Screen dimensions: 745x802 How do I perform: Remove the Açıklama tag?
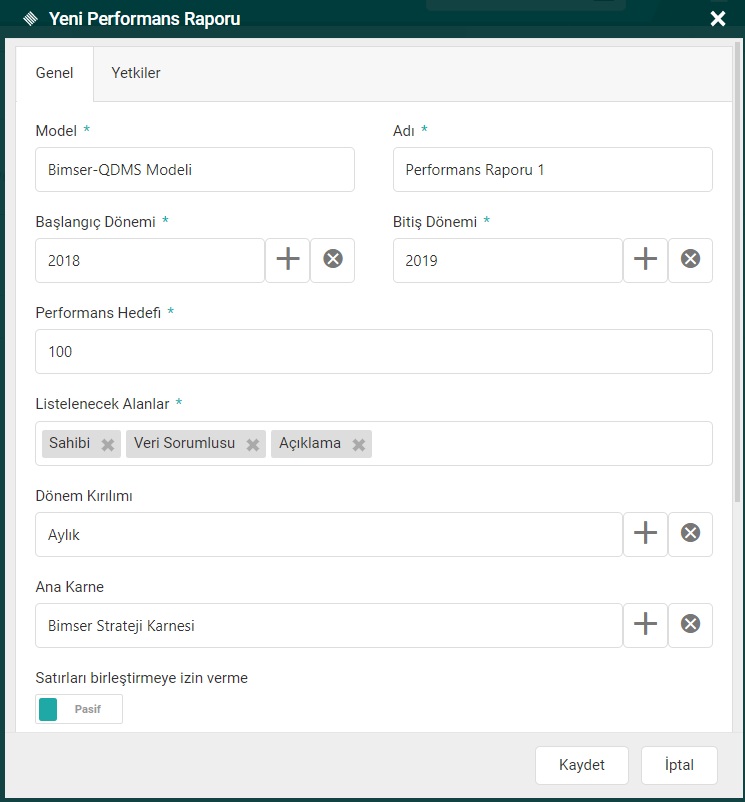(358, 445)
